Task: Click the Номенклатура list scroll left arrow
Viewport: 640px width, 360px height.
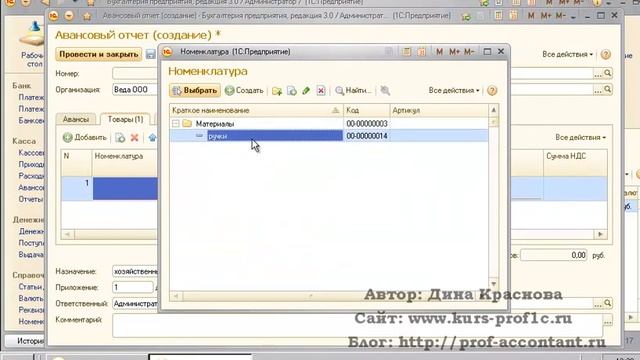Action: coord(176,296)
